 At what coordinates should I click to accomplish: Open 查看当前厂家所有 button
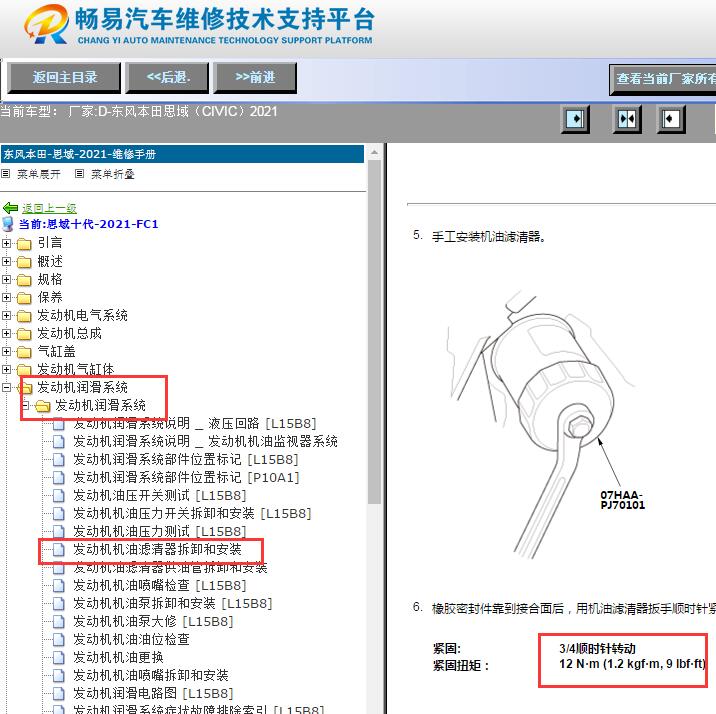coord(663,79)
